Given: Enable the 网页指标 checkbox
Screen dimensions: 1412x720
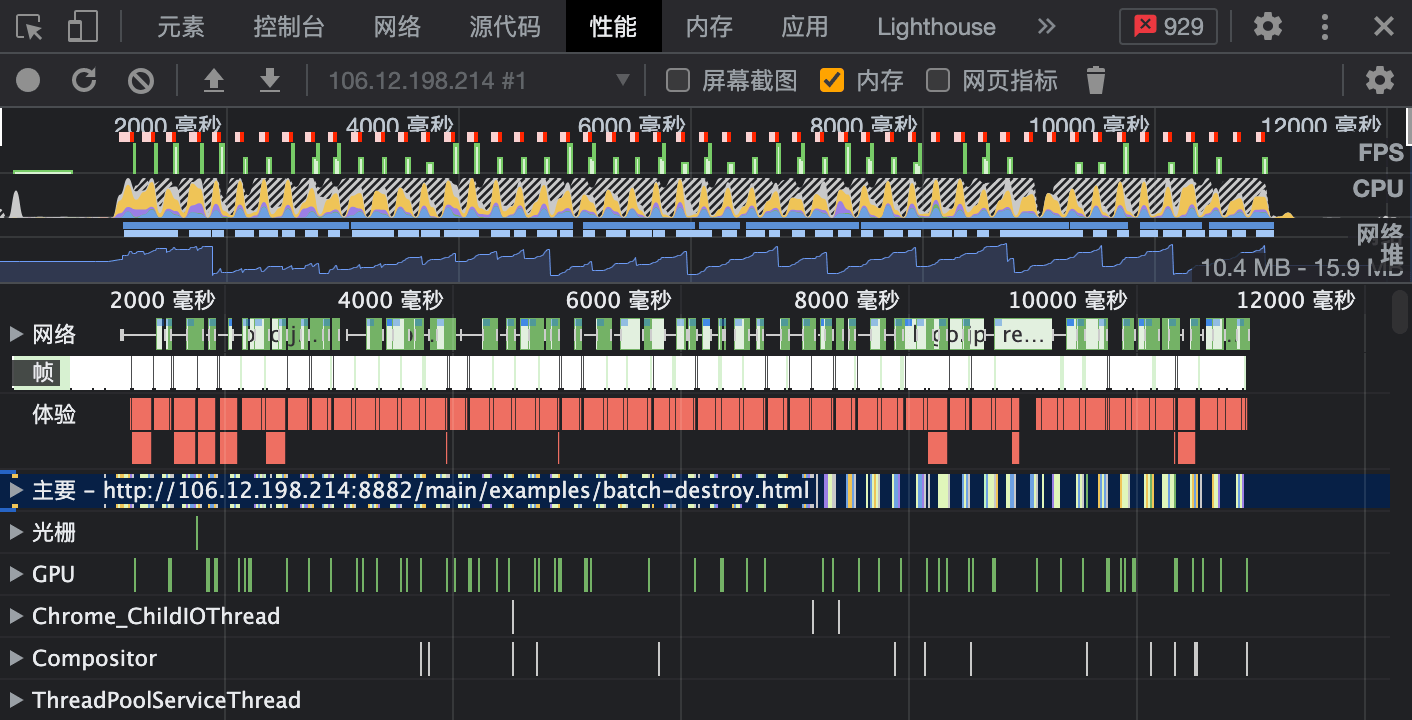Looking at the screenshot, I should (938, 80).
